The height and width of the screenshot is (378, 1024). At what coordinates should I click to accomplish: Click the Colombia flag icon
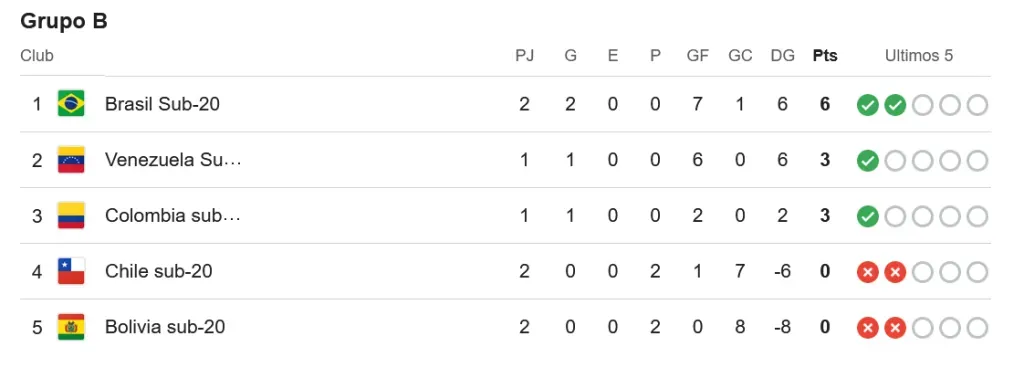click(71, 215)
